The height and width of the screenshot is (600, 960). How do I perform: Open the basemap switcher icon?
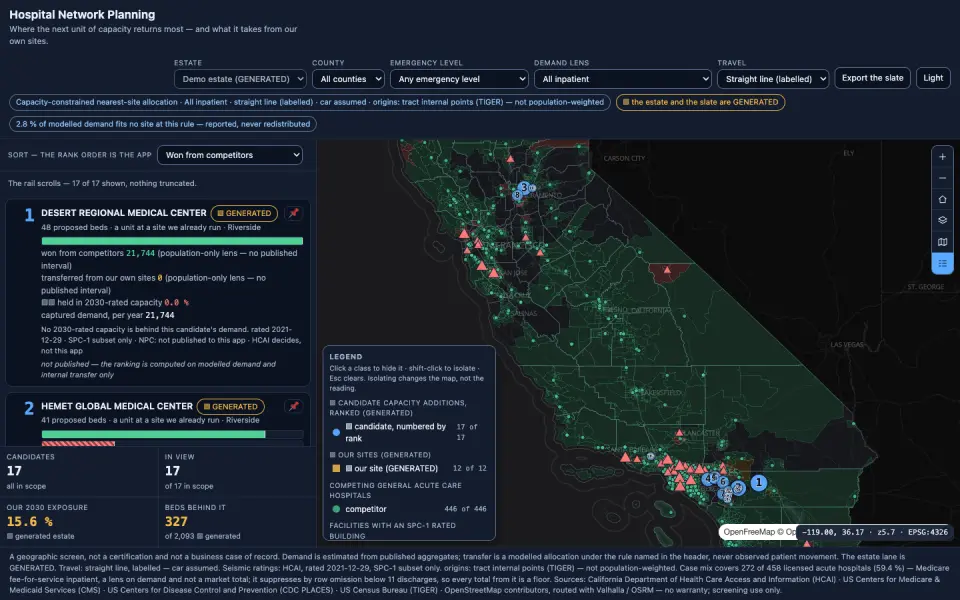tap(942, 242)
